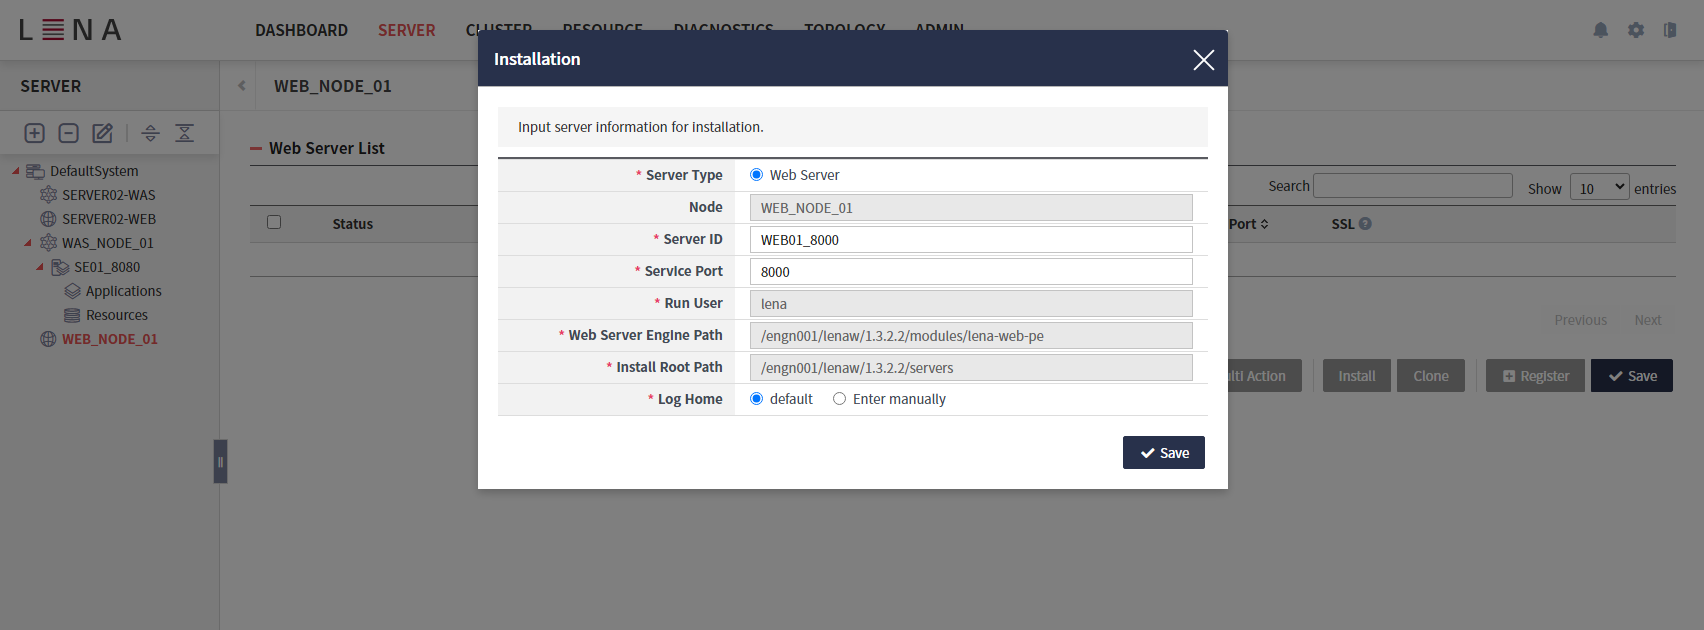
Task: Open the settings gear icon in header
Action: [1636, 30]
